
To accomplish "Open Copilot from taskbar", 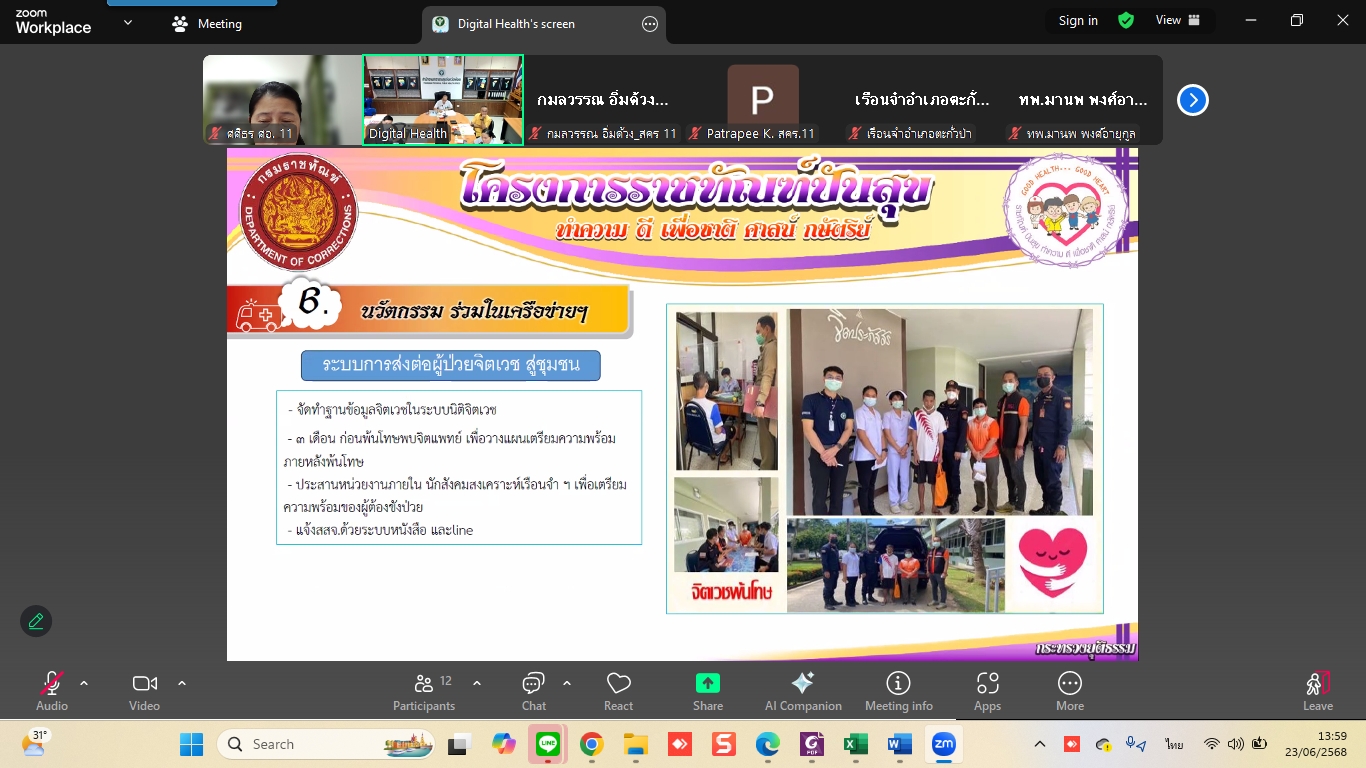I will tap(504, 744).
